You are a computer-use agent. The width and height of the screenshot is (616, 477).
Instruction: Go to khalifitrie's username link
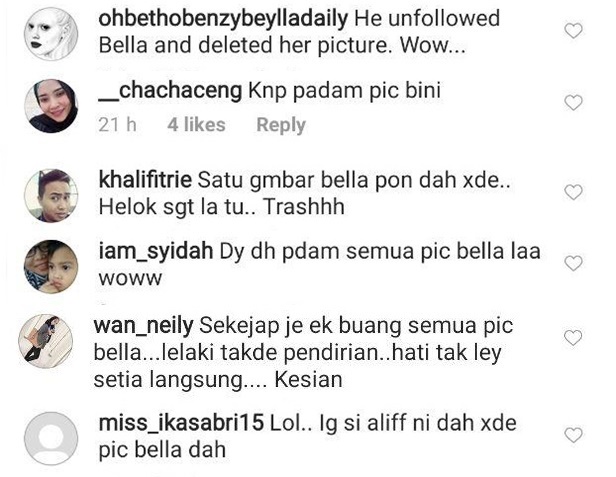(x=145, y=180)
